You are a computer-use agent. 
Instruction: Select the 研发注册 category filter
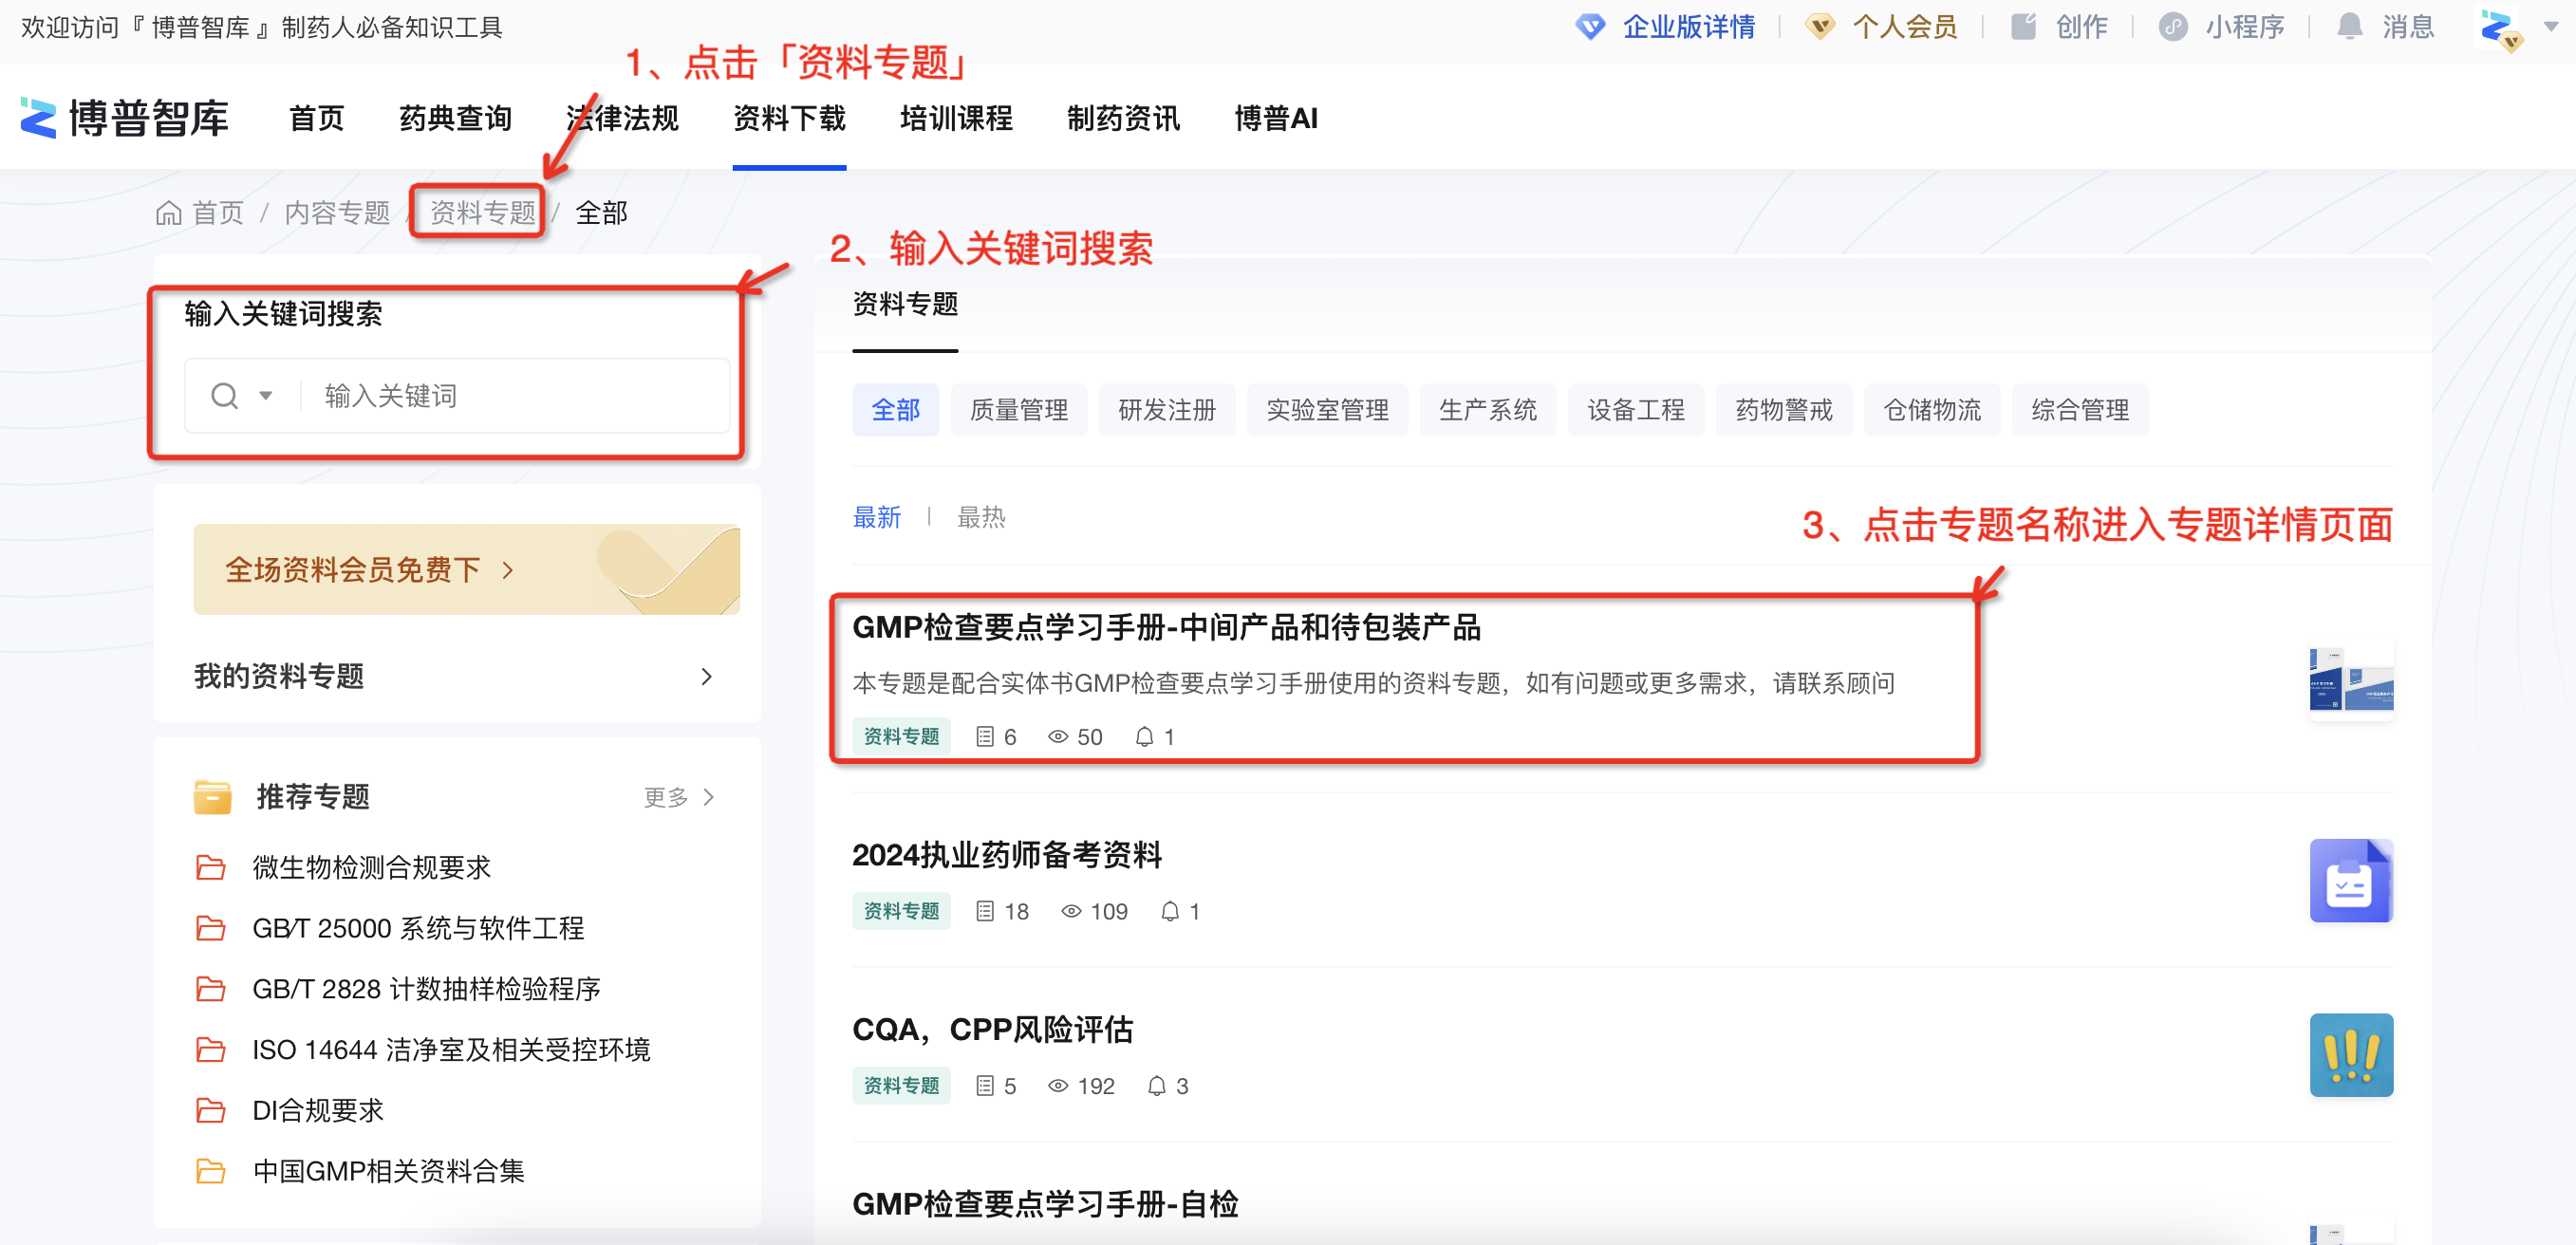[1167, 411]
